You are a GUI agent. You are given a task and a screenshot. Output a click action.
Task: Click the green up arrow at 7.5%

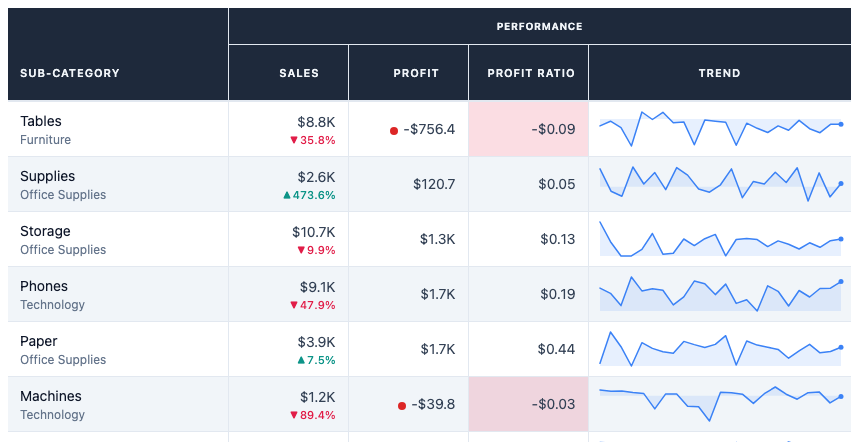pos(301,360)
